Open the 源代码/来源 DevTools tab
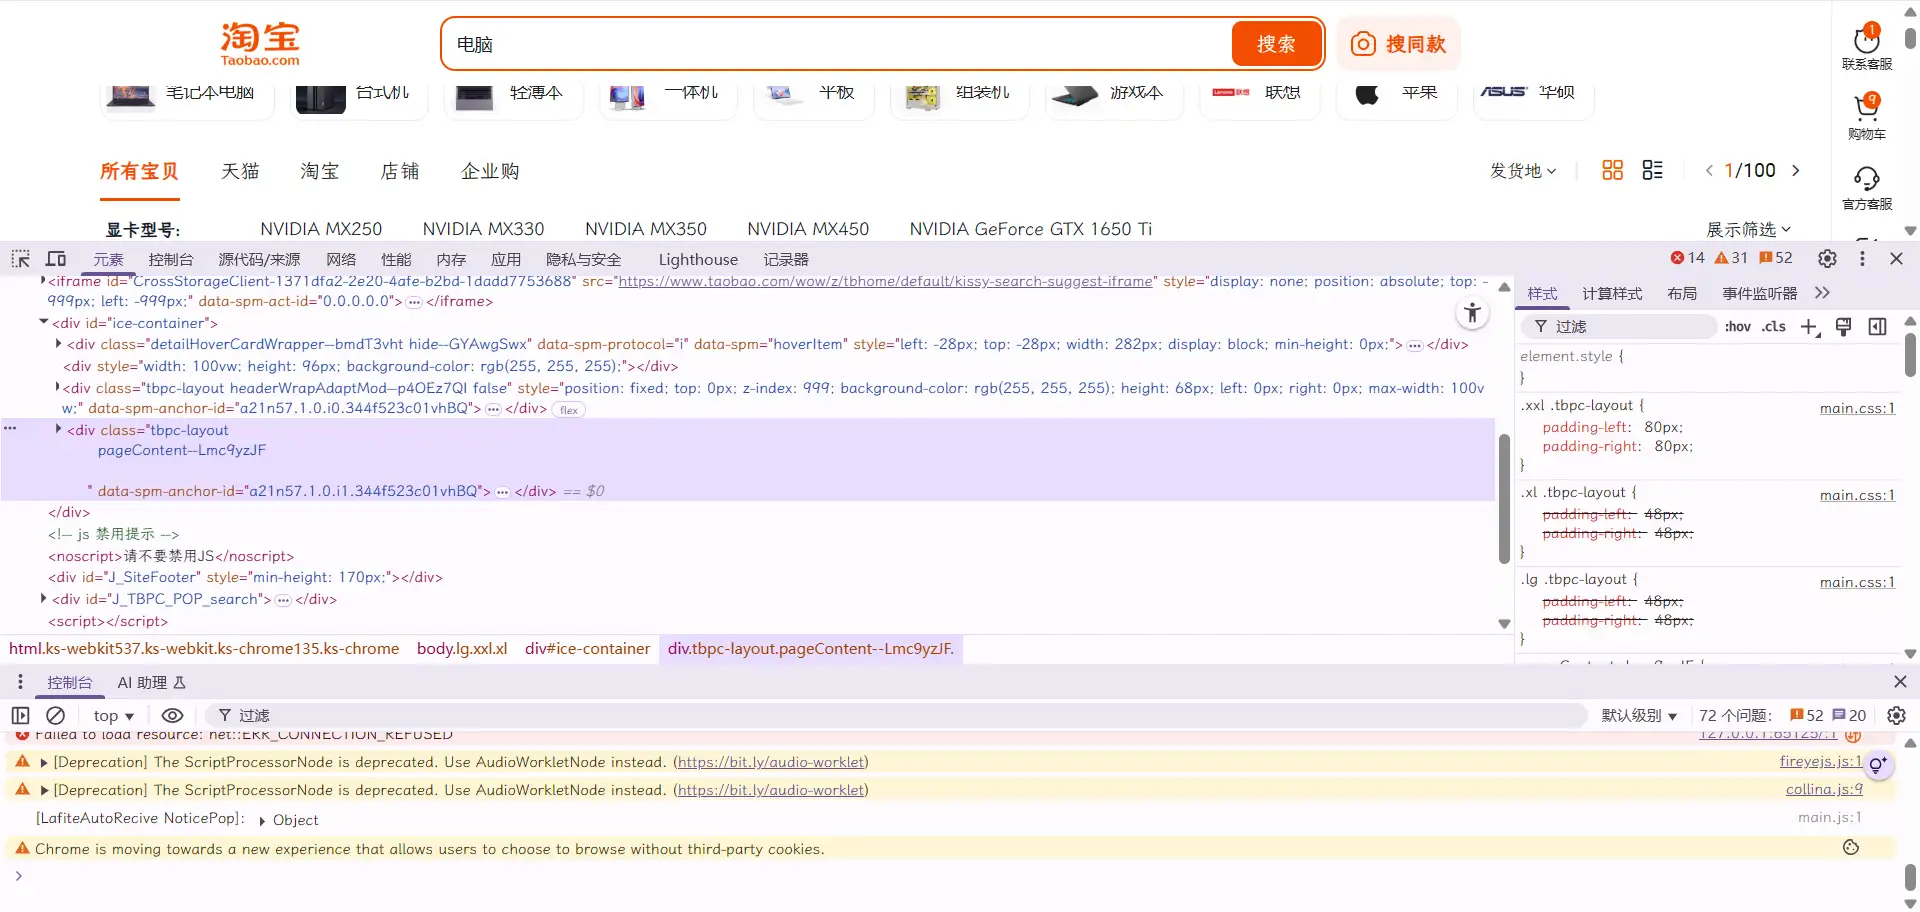 [259, 259]
